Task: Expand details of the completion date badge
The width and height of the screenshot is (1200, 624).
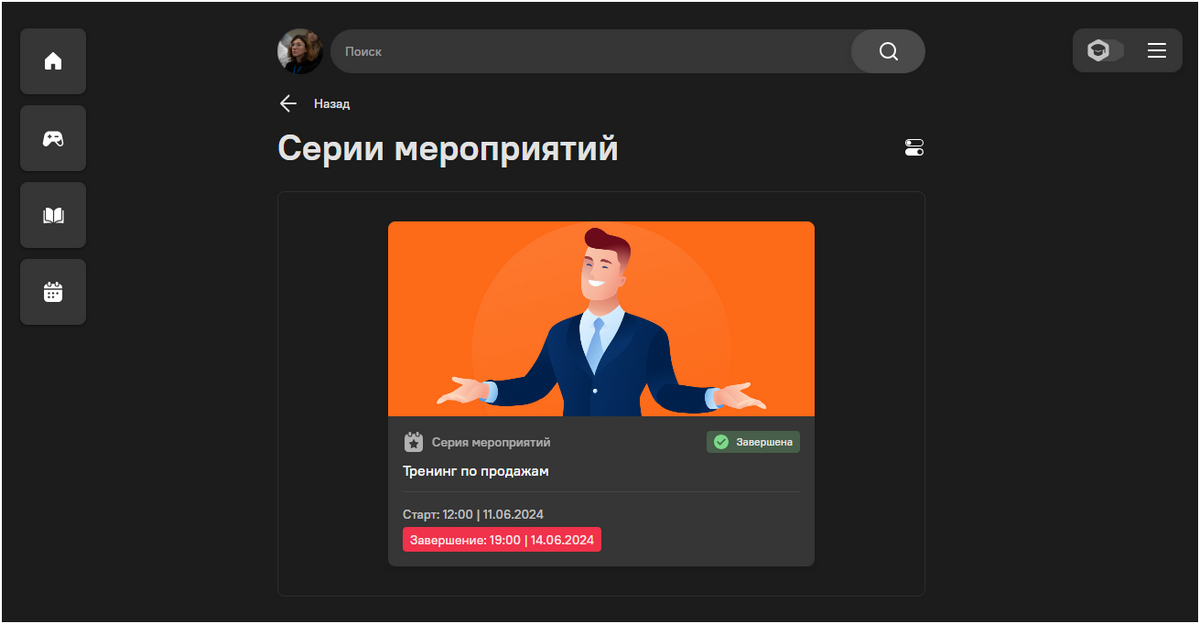Action: click(x=501, y=539)
